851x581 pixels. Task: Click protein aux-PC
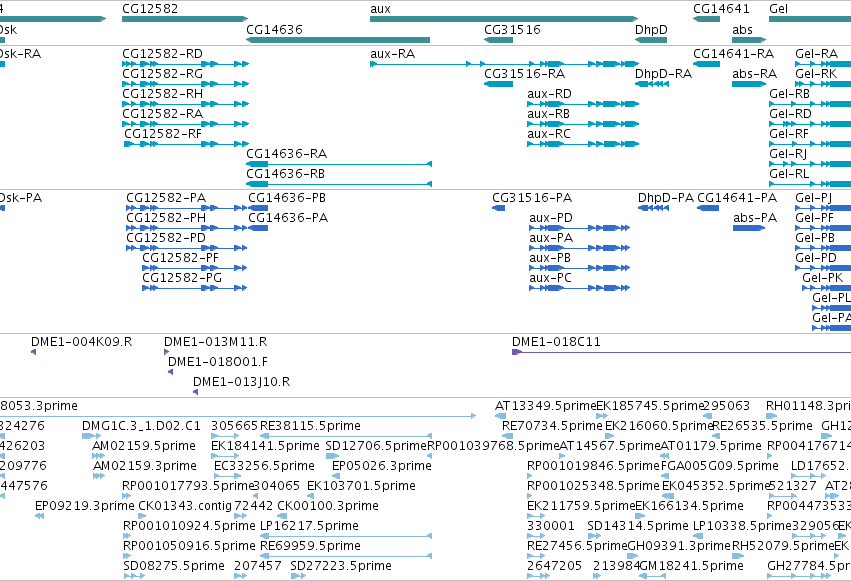click(x=579, y=288)
